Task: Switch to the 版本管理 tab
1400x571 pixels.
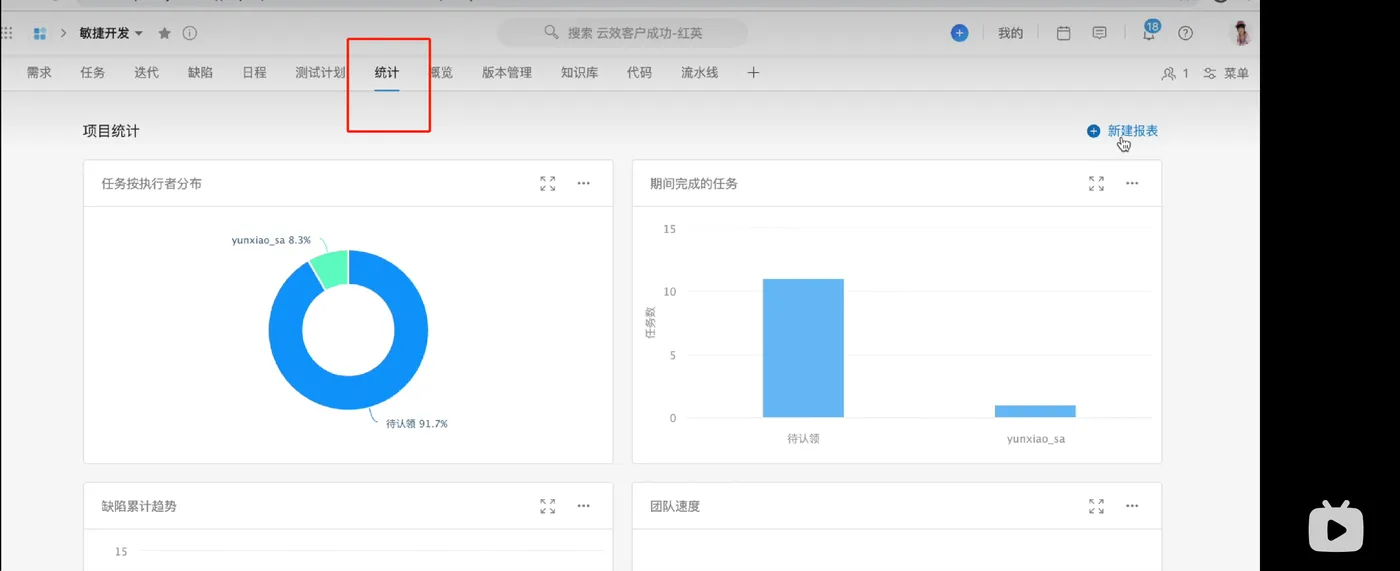Action: click(x=507, y=73)
